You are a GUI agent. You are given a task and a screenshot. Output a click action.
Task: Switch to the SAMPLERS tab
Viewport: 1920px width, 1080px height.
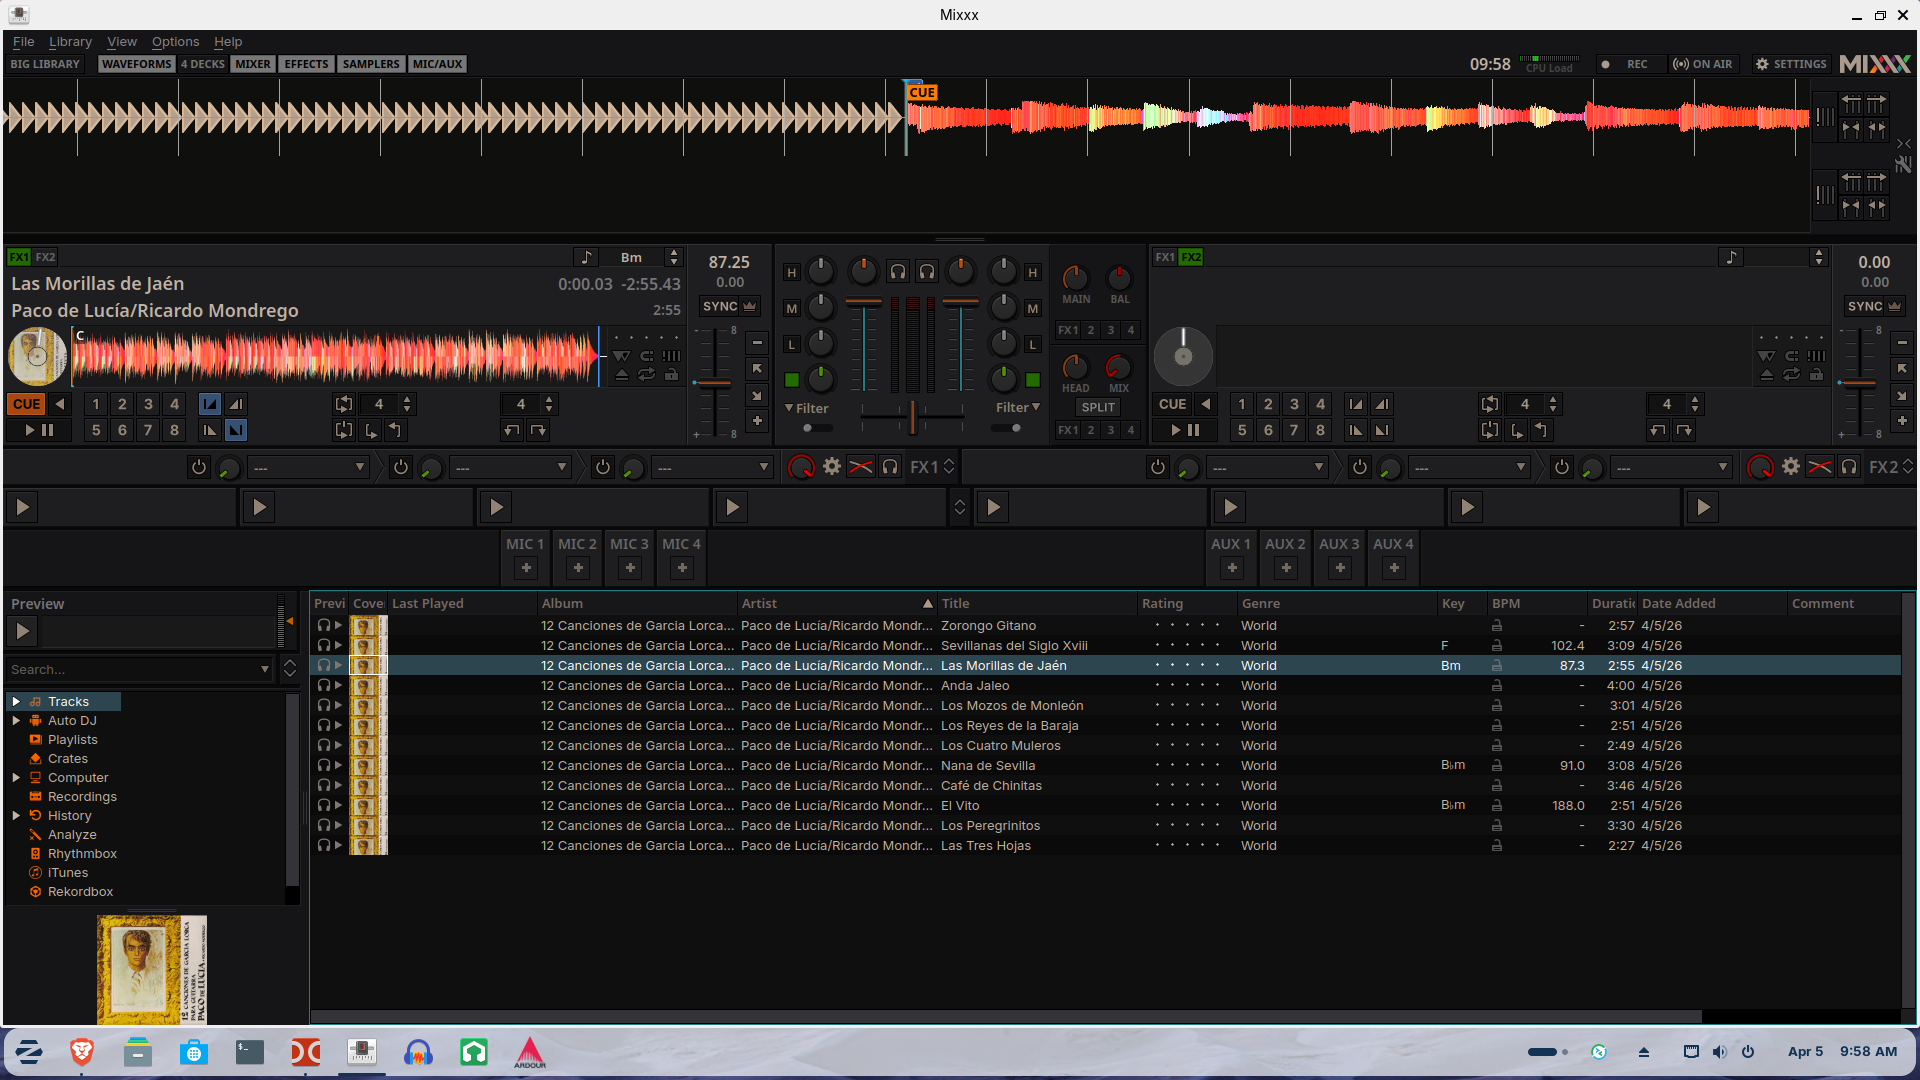click(370, 64)
